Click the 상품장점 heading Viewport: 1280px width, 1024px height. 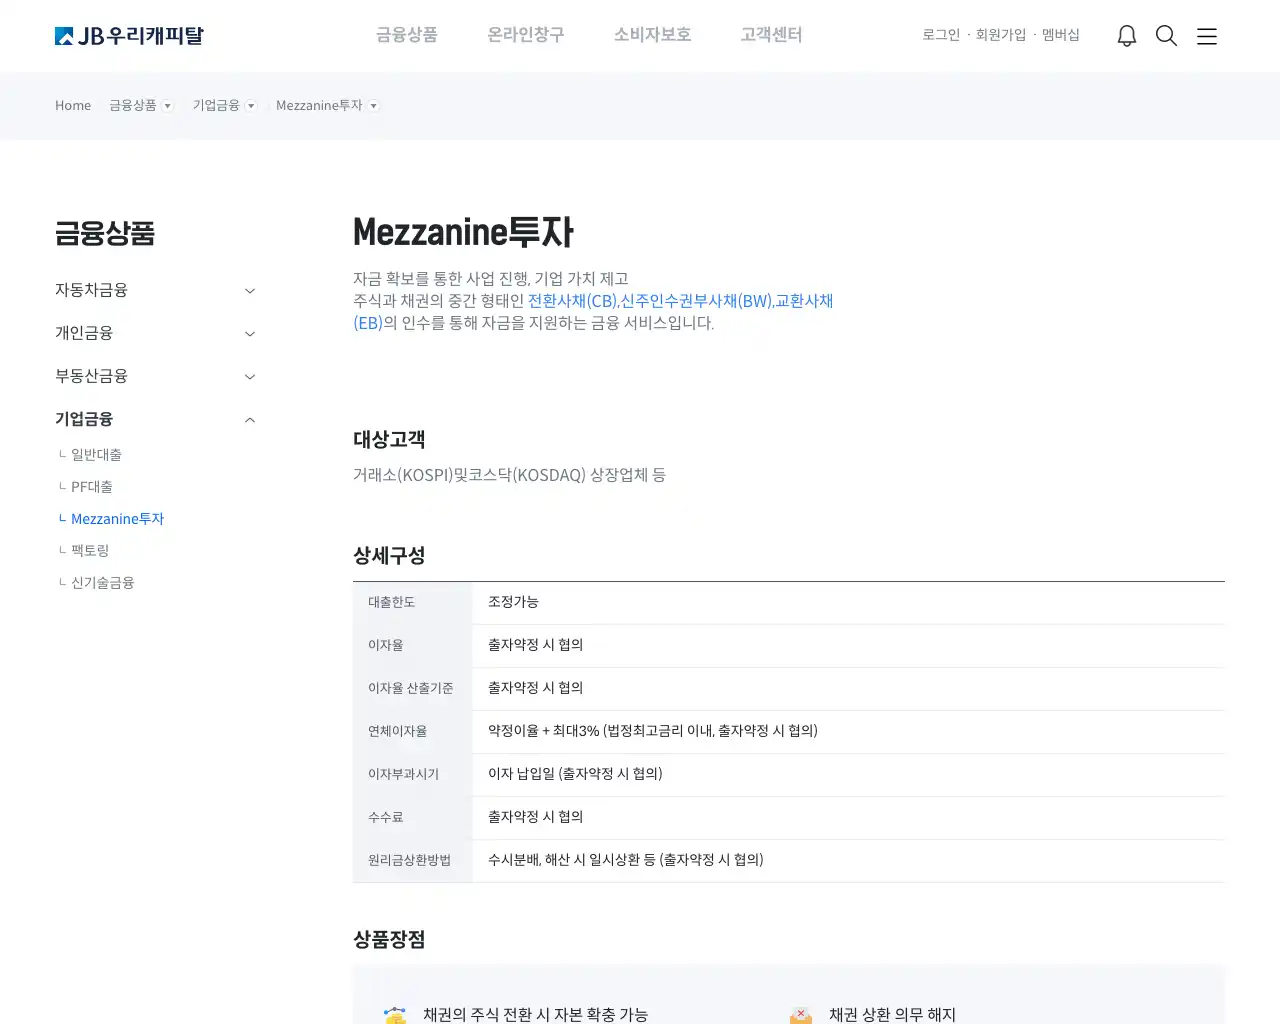389,939
